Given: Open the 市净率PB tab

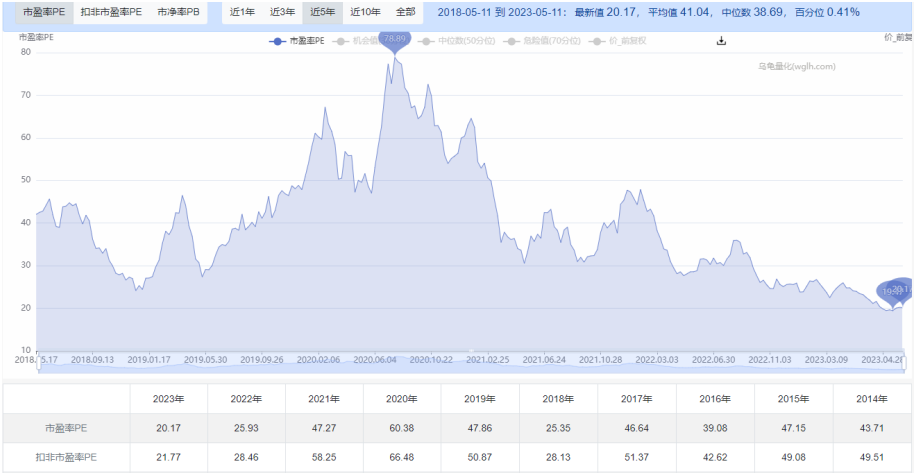Looking at the screenshot, I should pyautogui.click(x=178, y=12).
